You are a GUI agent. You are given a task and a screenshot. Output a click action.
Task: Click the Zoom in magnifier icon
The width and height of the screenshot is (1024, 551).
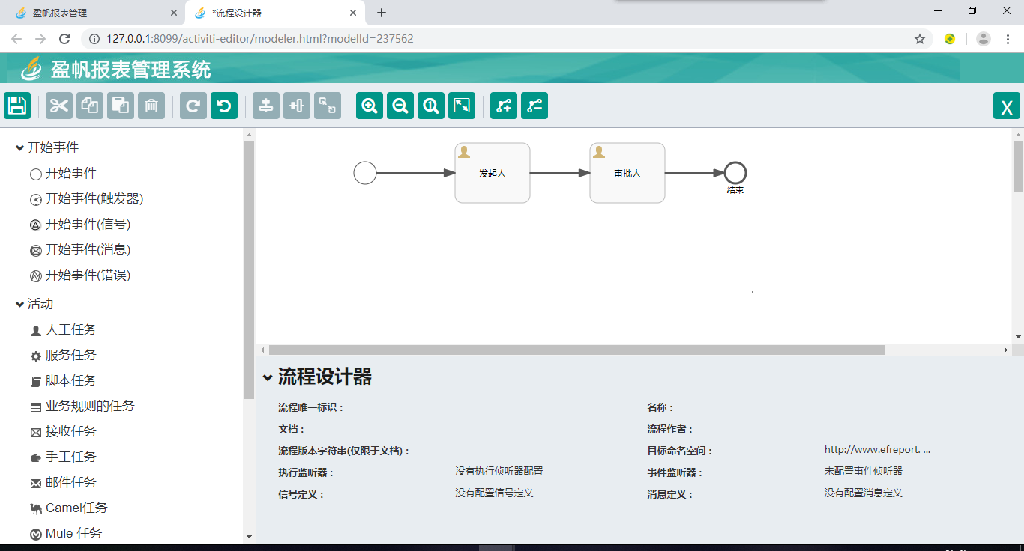[x=369, y=106]
